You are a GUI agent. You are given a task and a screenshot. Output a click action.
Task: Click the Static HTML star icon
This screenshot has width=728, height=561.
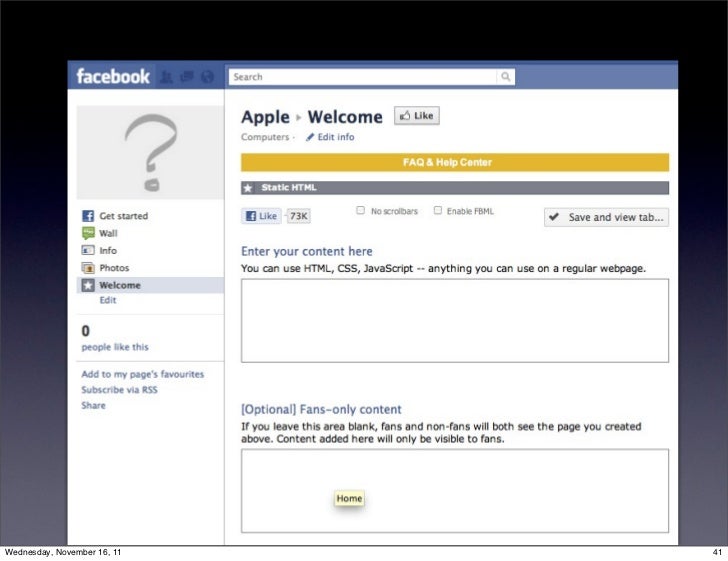(x=248, y=188)
